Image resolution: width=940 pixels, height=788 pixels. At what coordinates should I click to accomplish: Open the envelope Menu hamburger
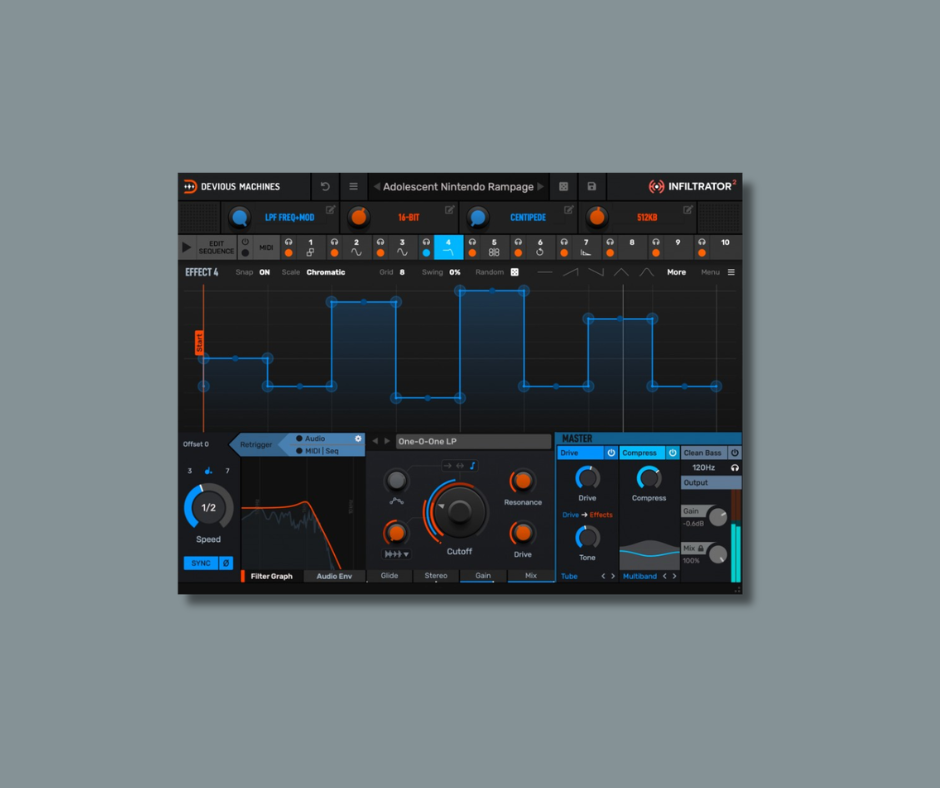[x=731, y=272]
